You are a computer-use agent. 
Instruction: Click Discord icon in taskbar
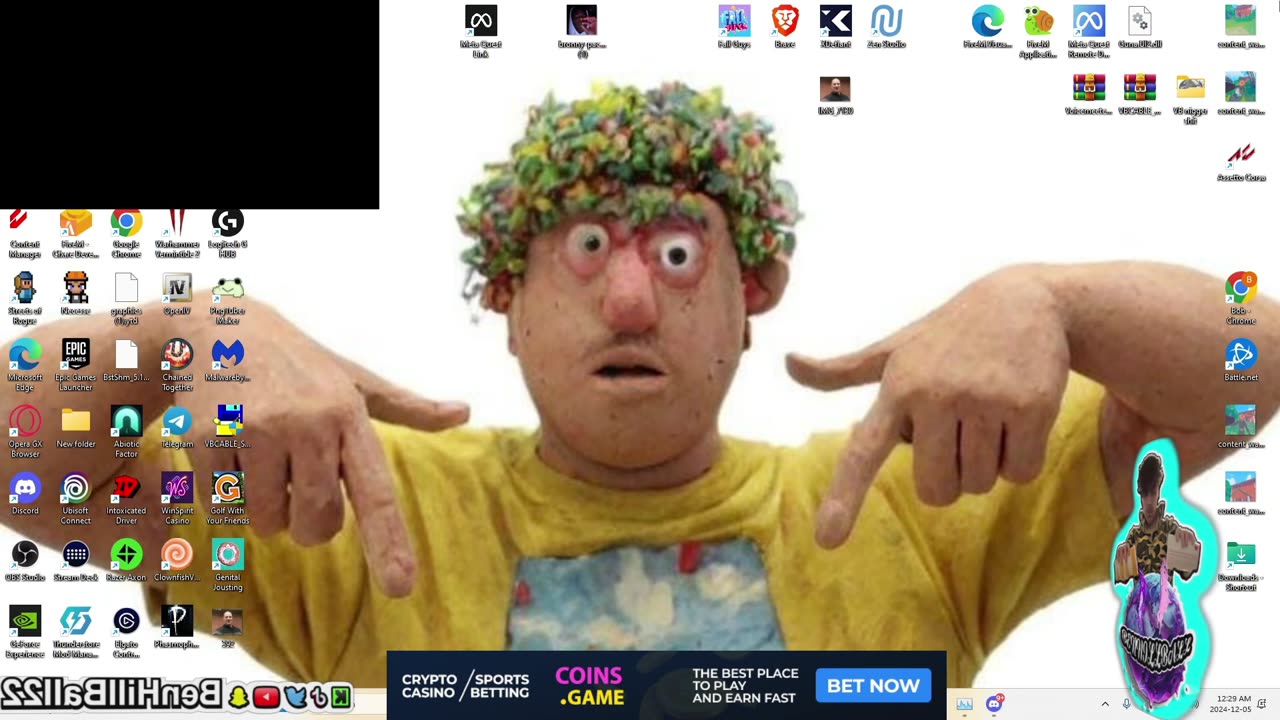994,704
